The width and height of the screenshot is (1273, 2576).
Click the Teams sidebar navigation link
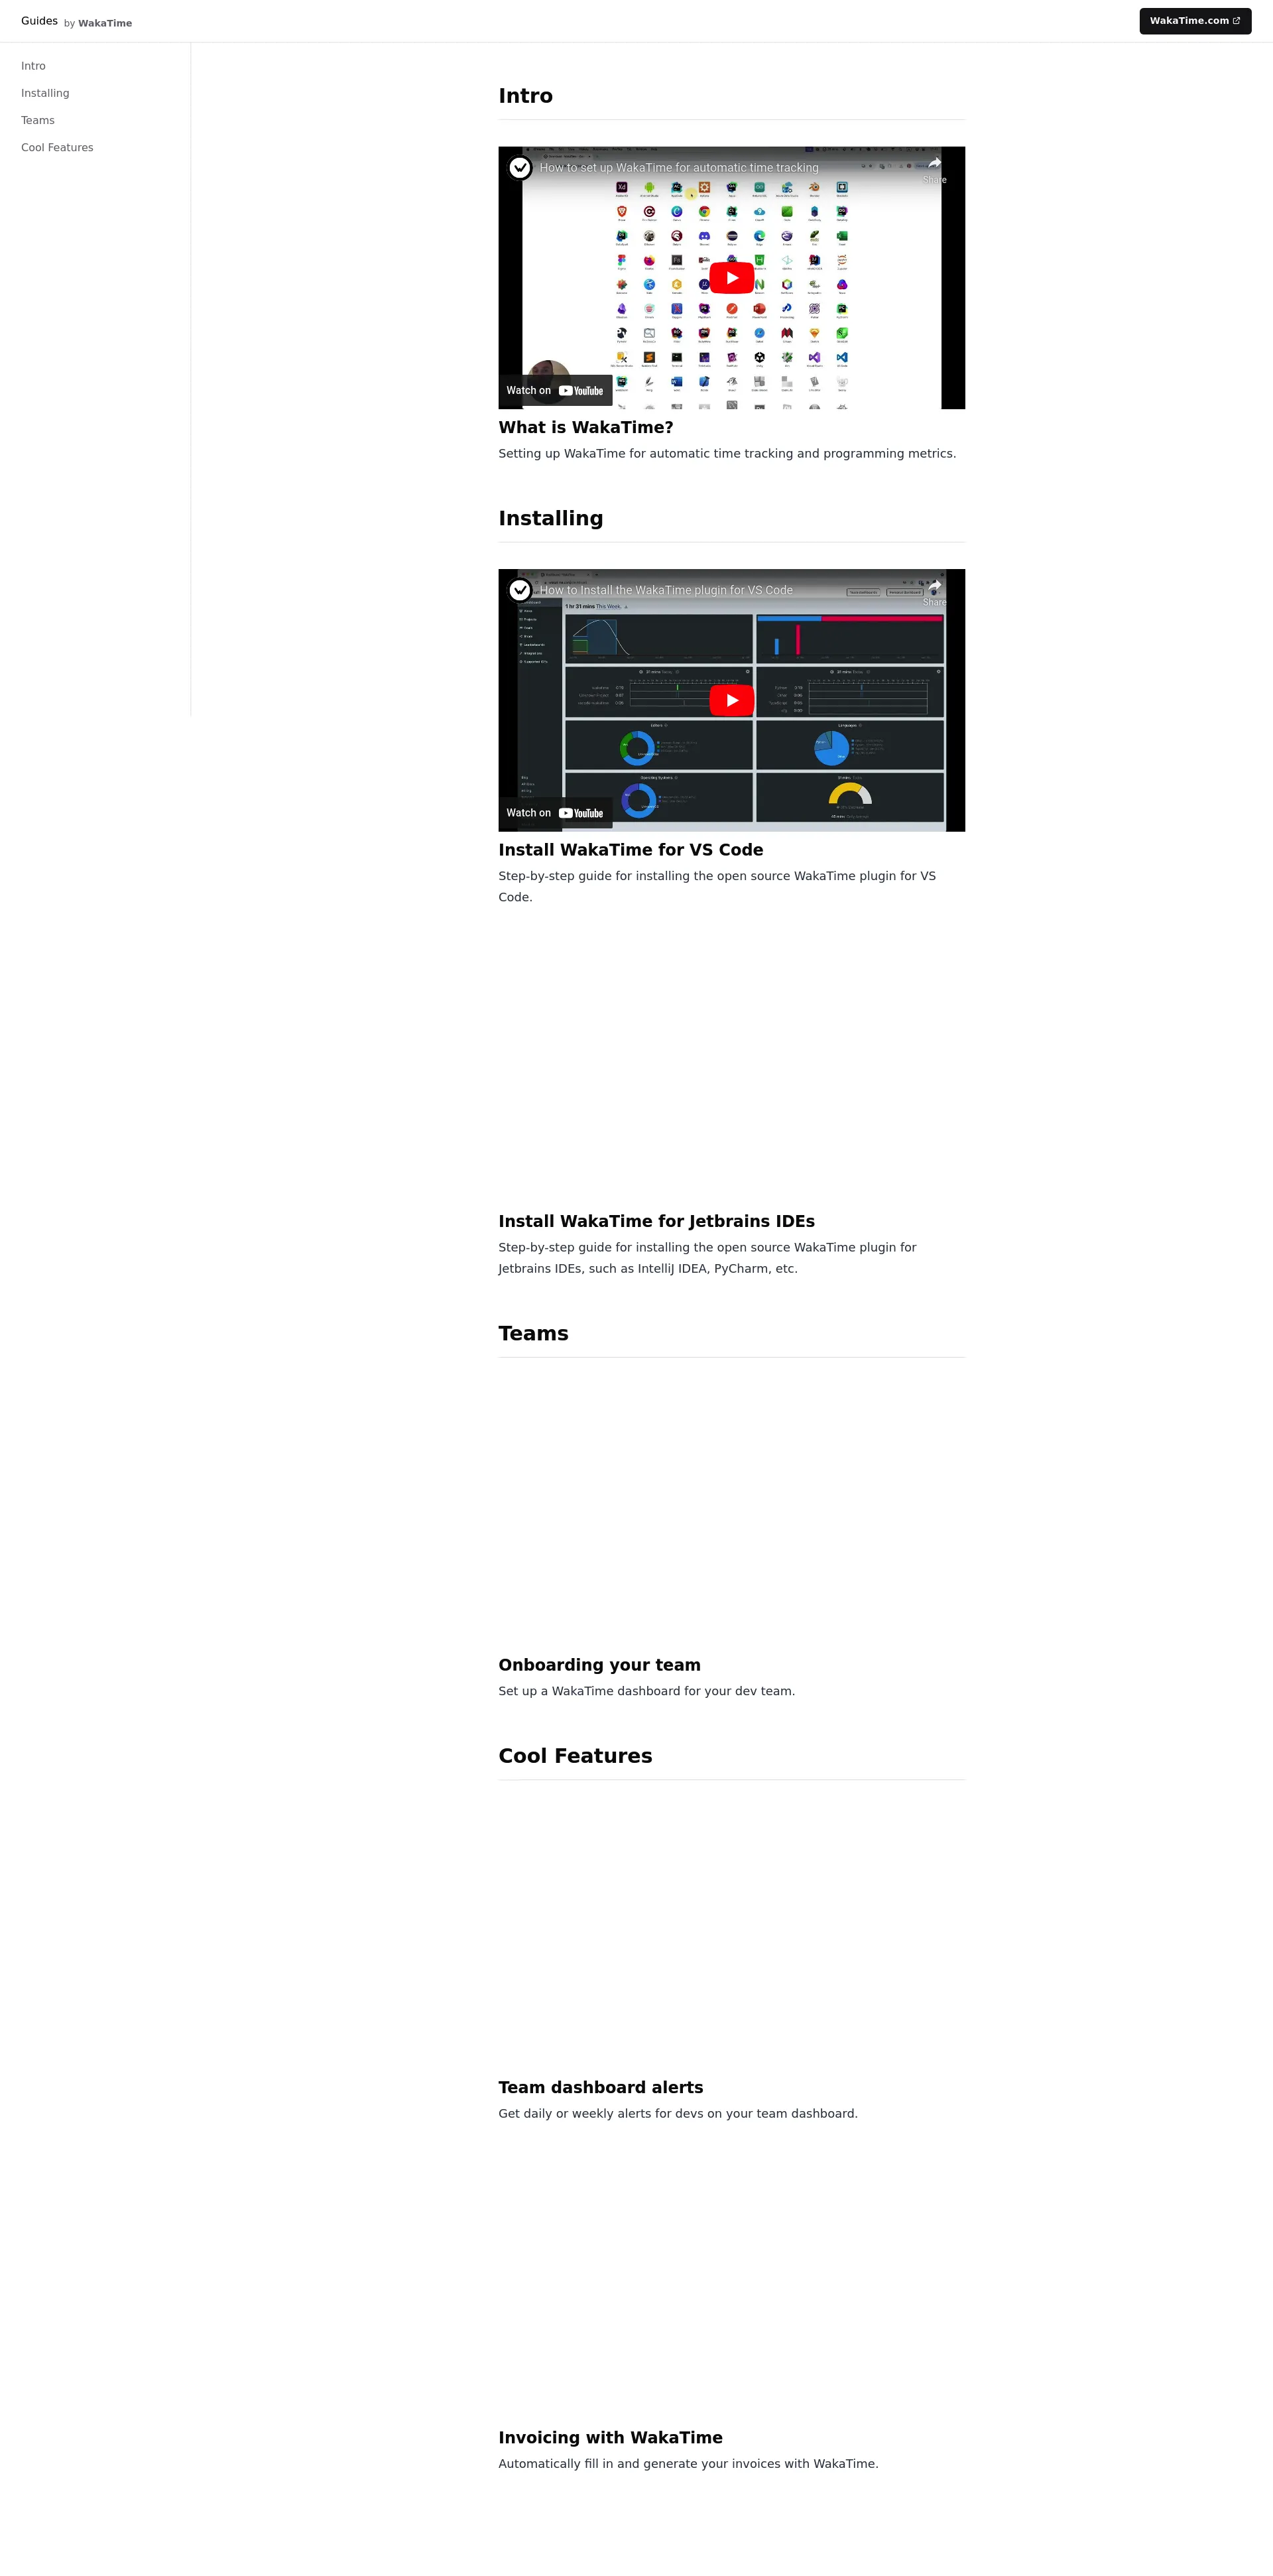tap(36, 120)
